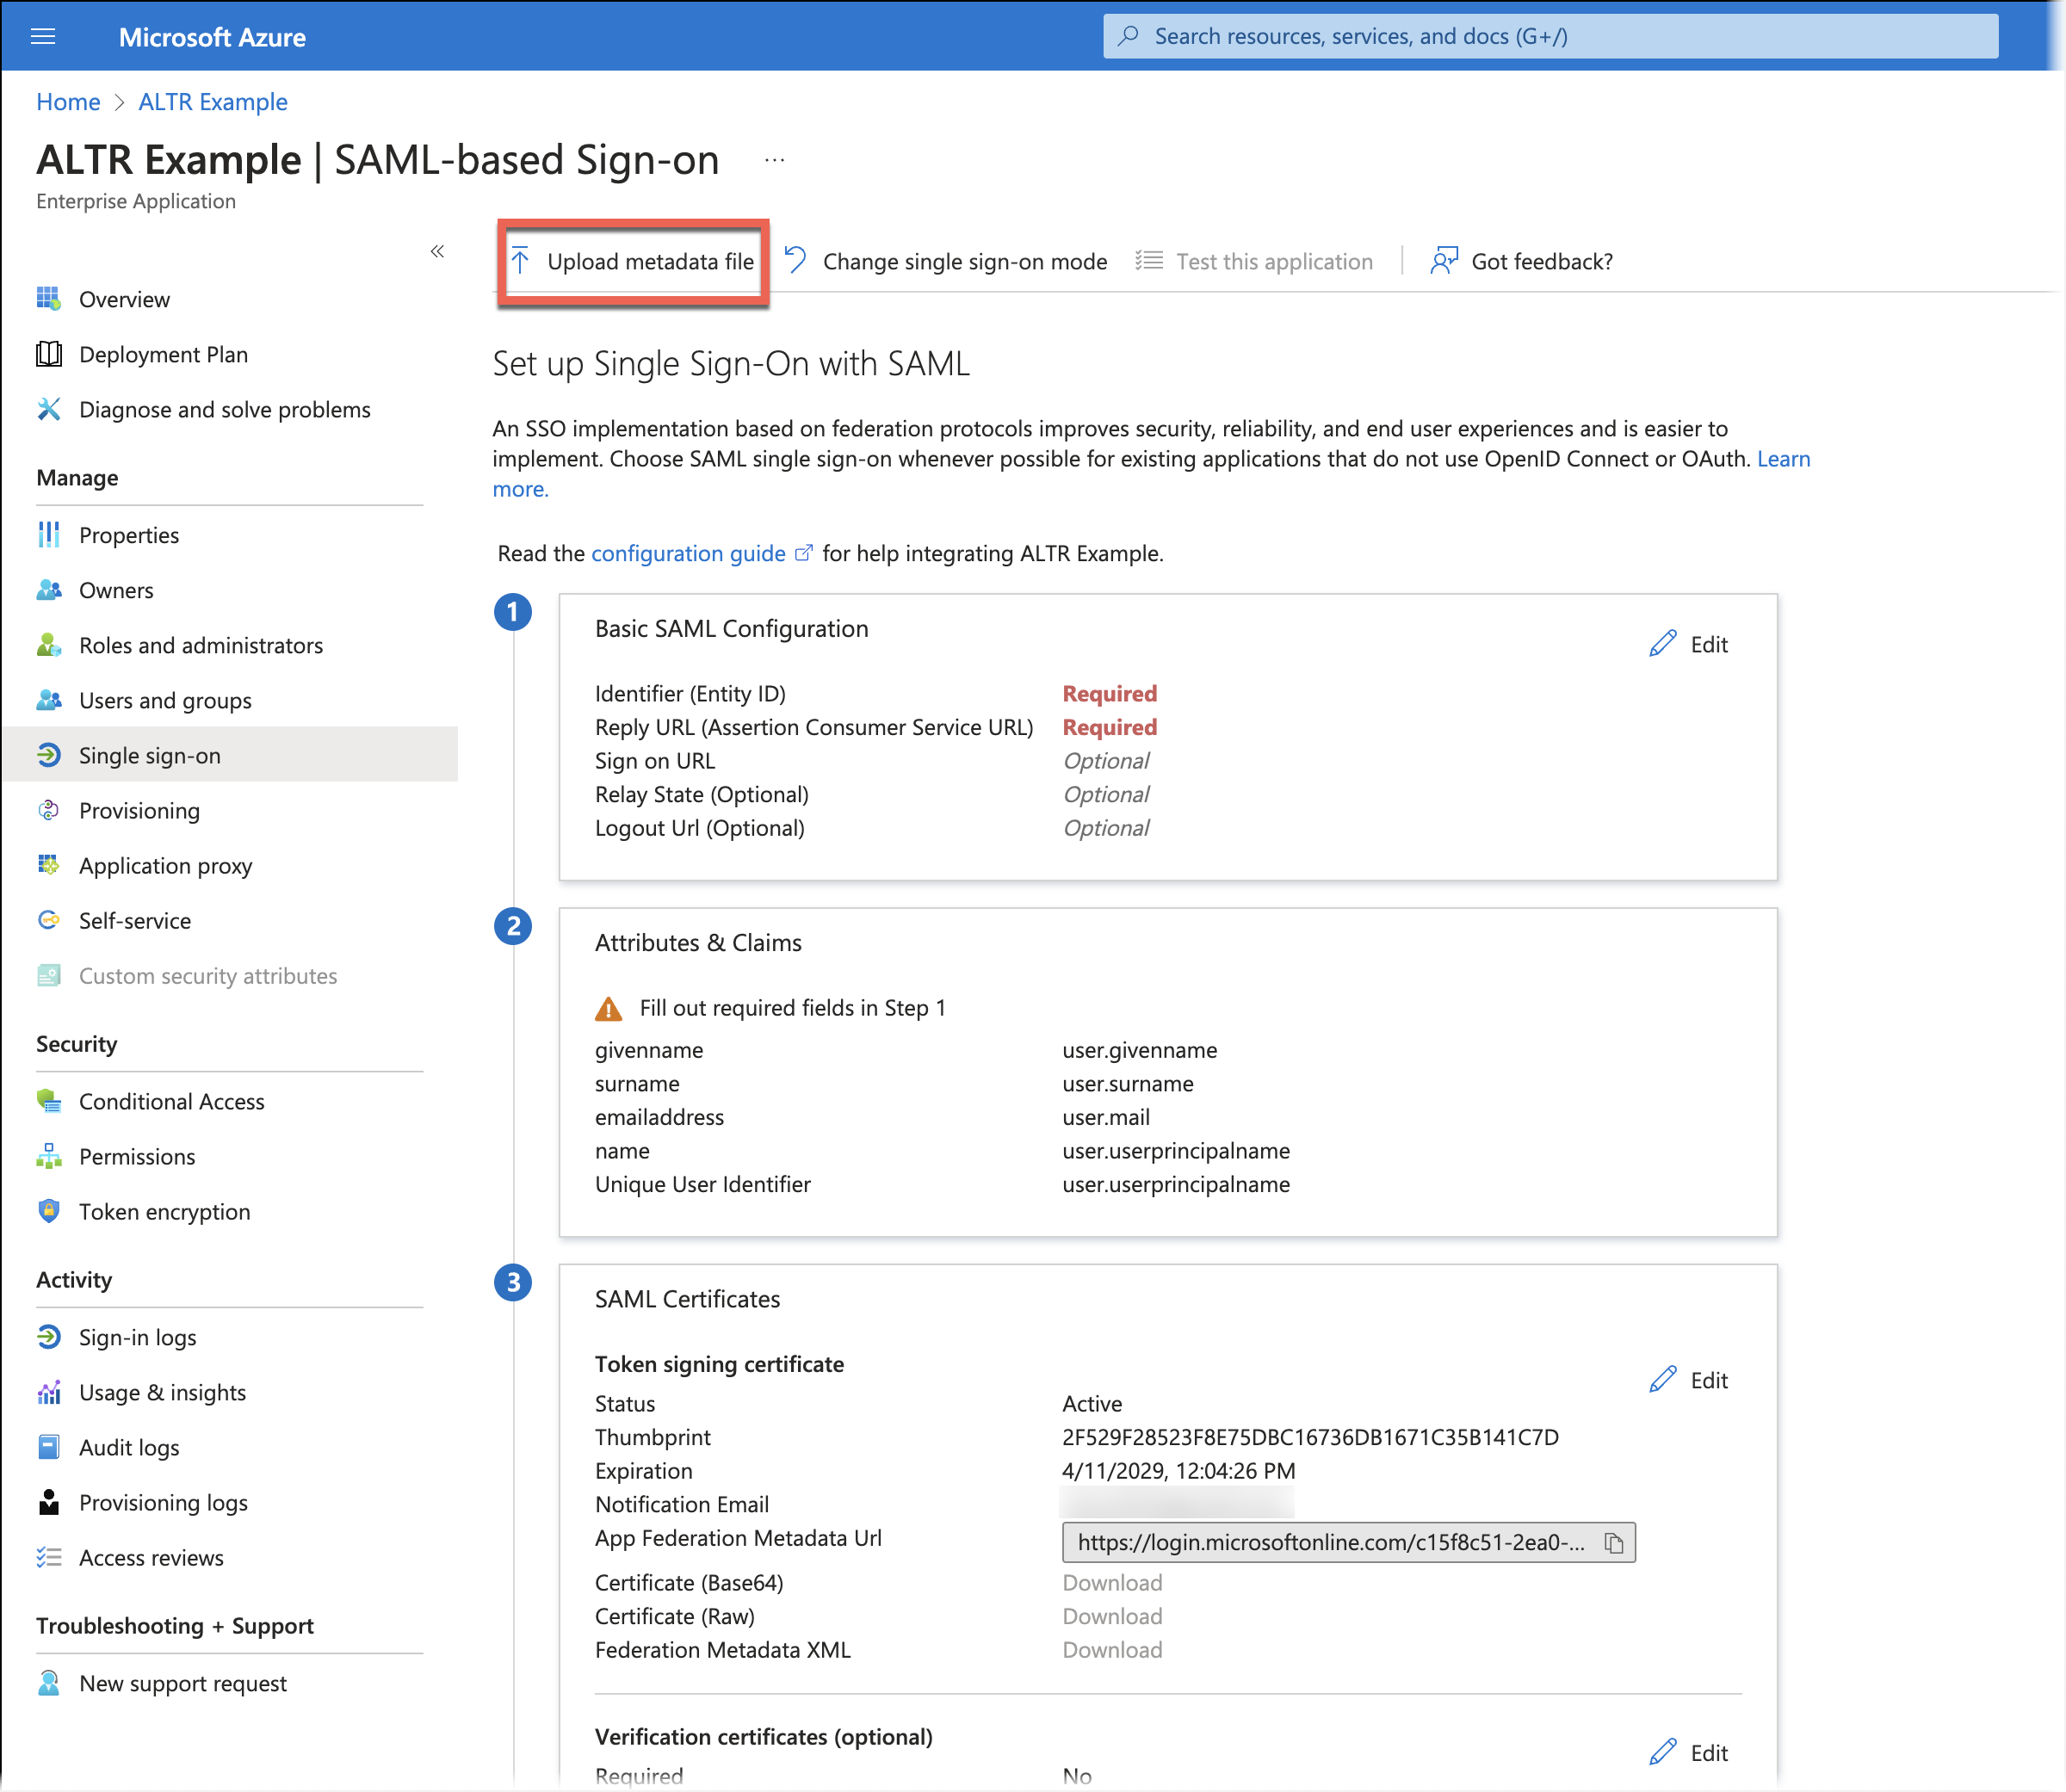Click the Properties bars icon
The image size is (2066, 1792).
tap(49, 535)
